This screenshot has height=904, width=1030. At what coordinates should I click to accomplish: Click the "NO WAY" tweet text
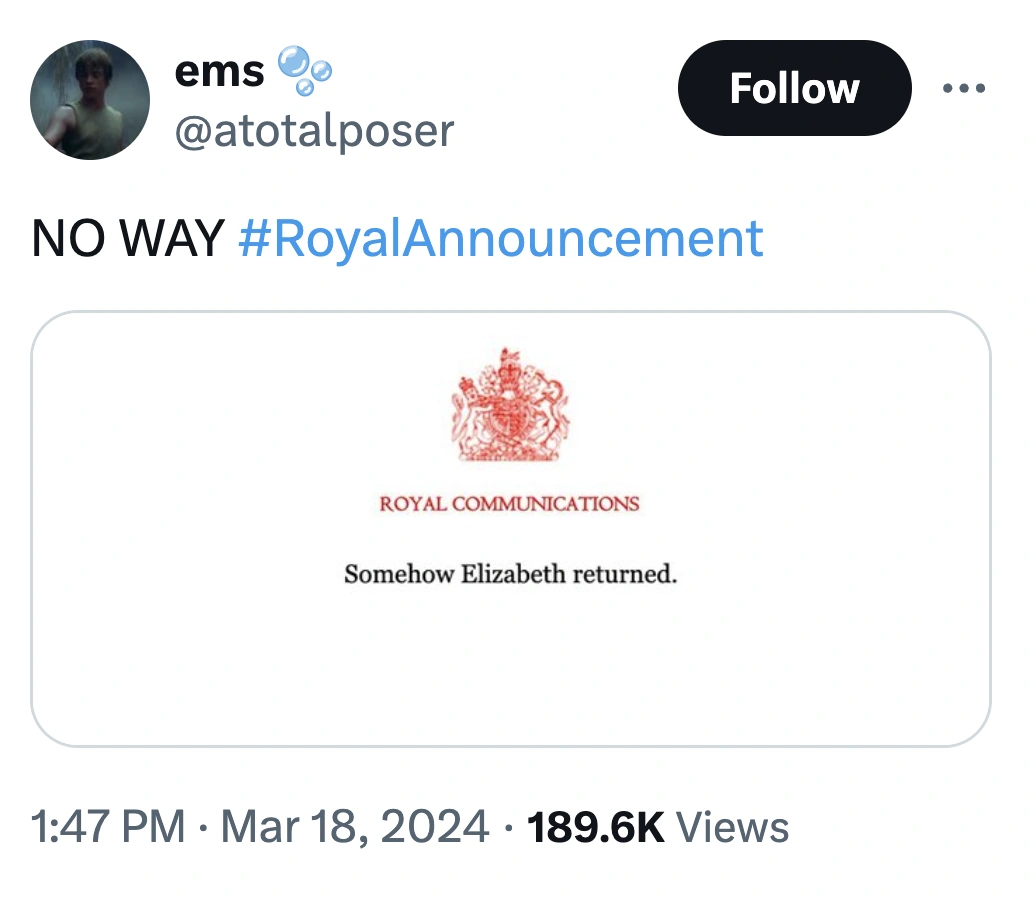click(128, 239)
